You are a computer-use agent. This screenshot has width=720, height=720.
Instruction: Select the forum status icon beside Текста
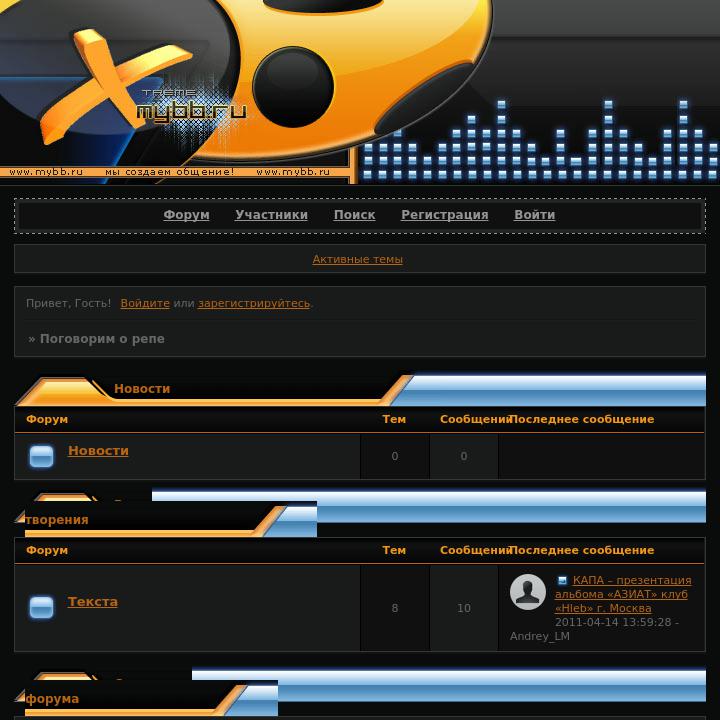[x=41, y=607]
